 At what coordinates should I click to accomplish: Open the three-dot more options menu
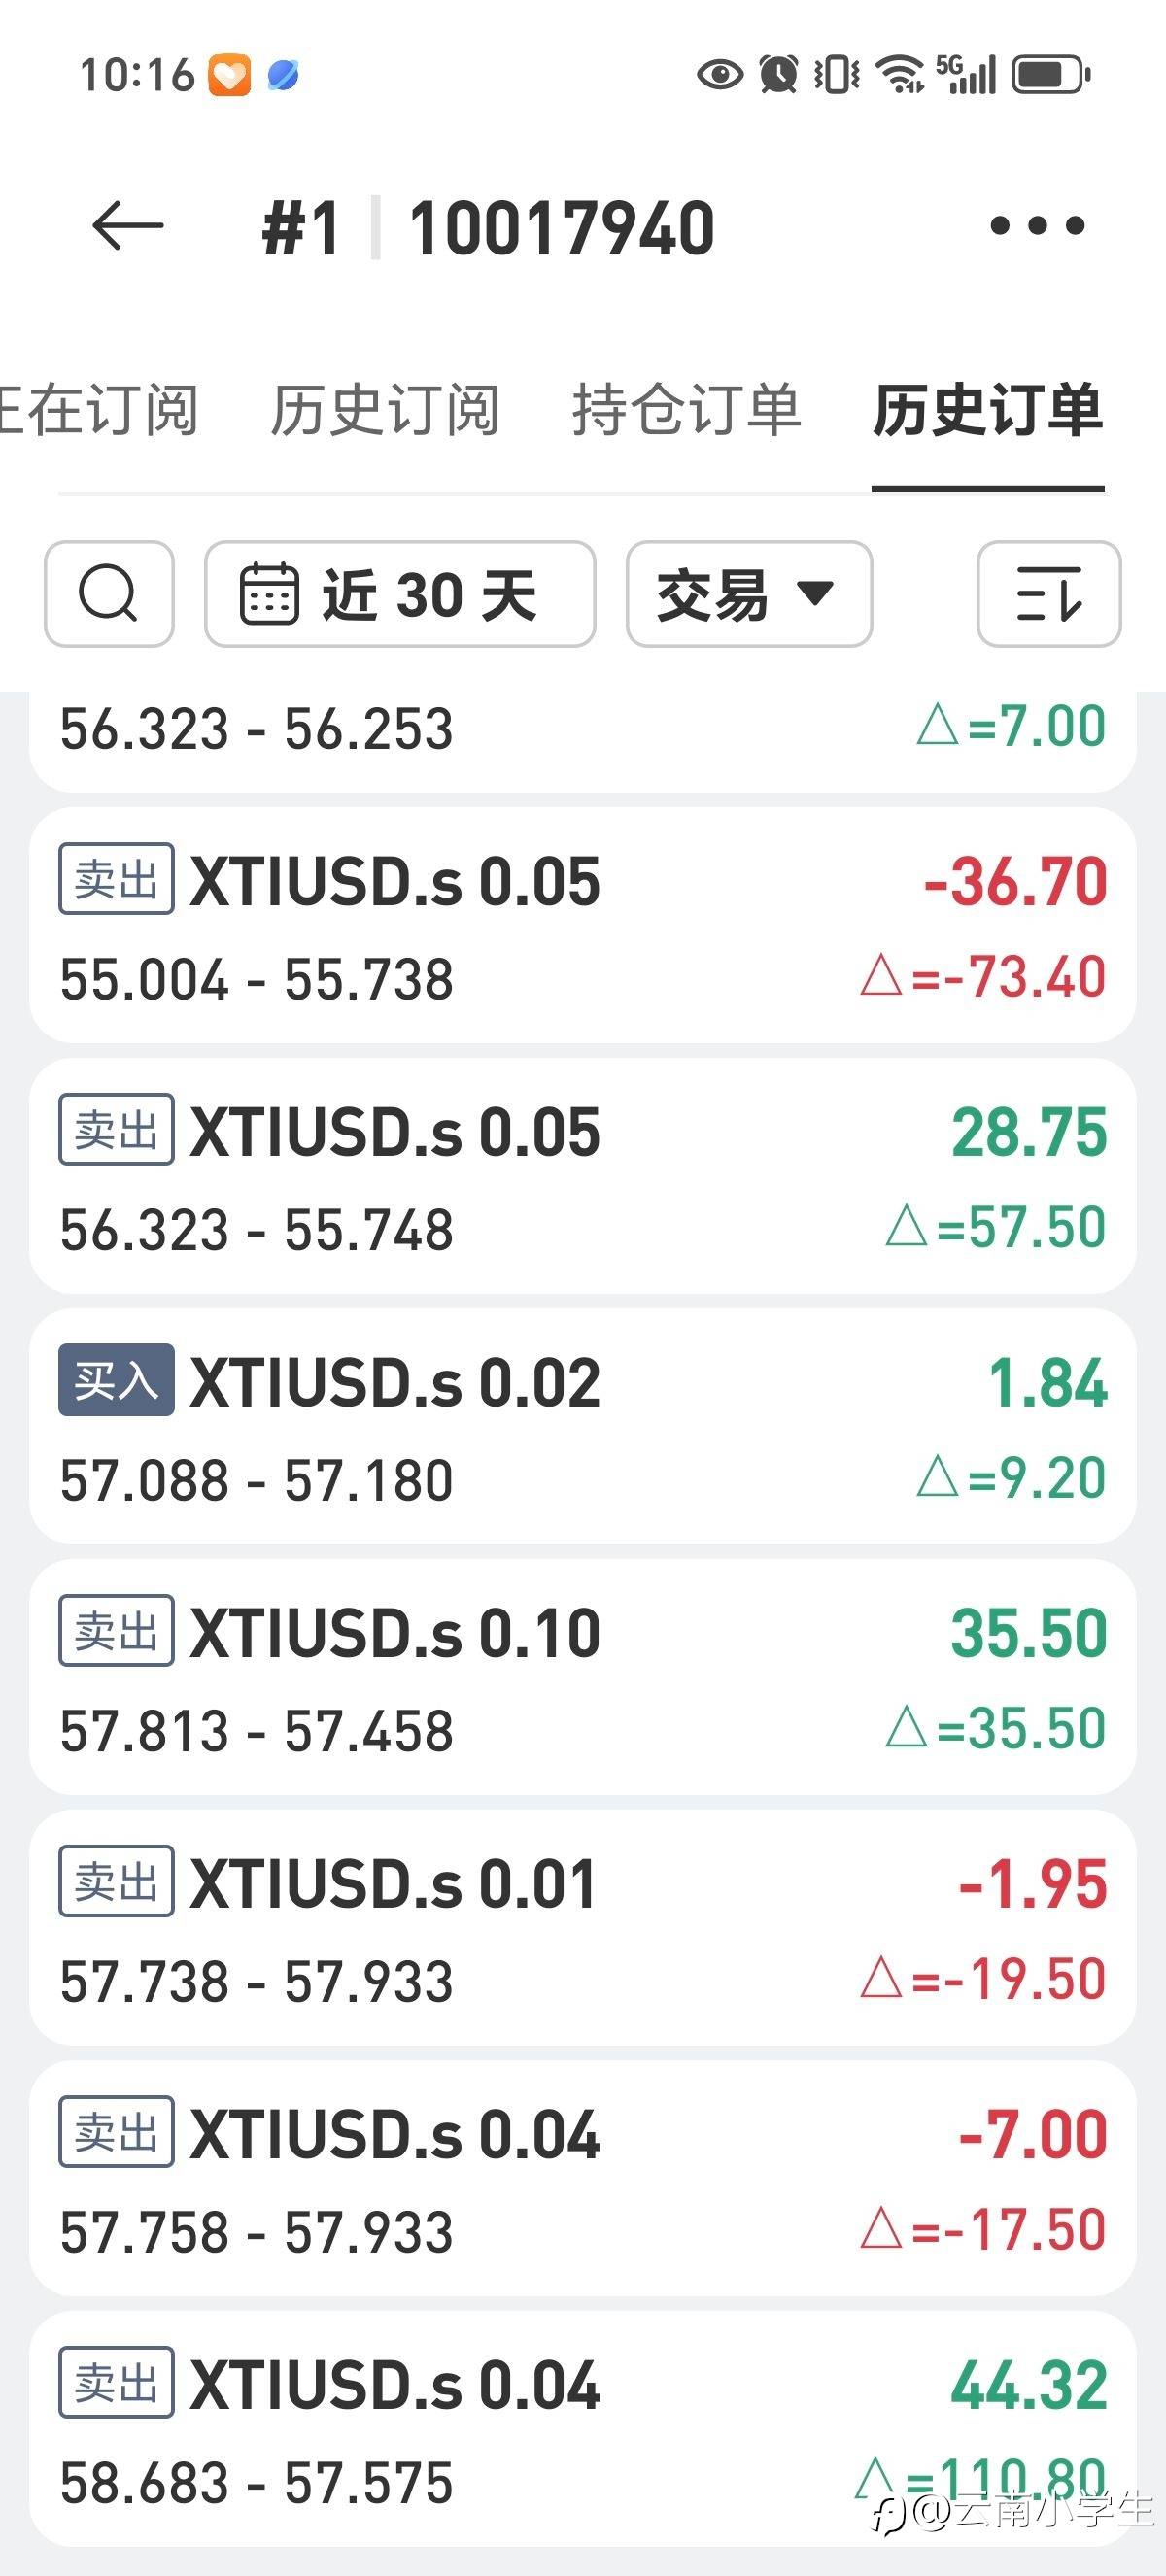click(1036, 226)
